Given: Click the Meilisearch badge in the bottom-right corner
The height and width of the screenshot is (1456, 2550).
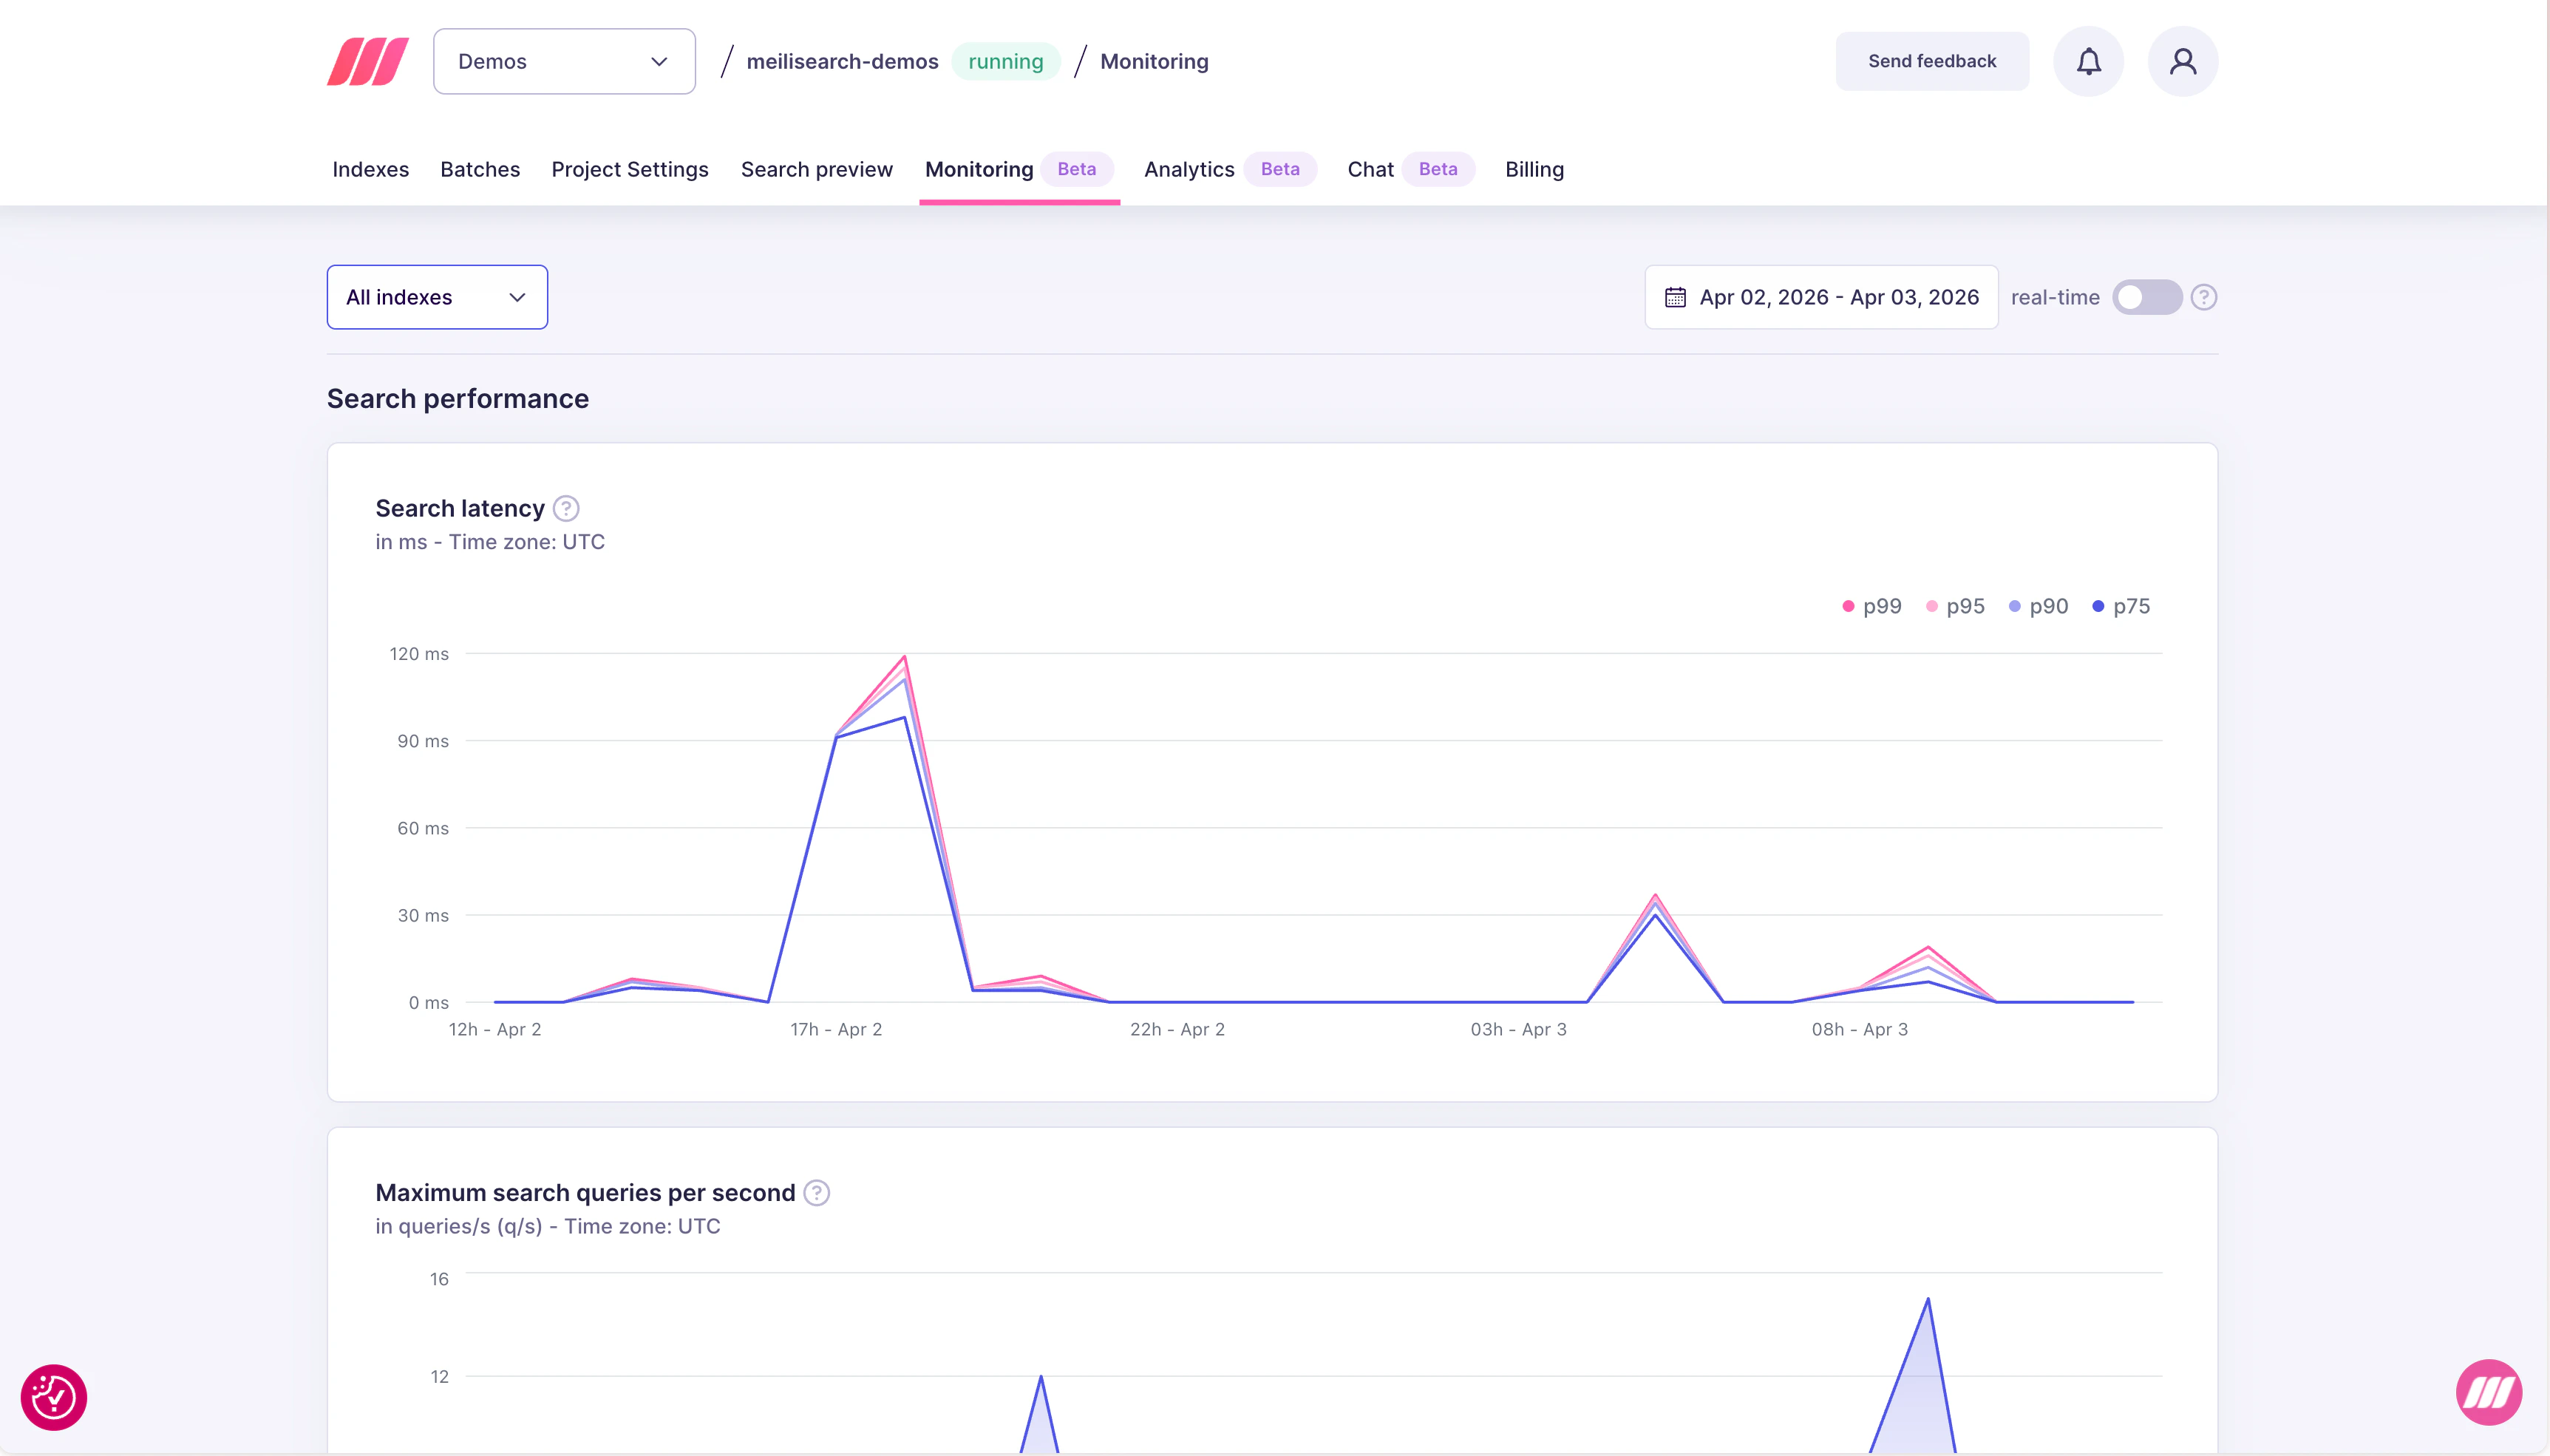Looking at the screenshot, I should click(2487, 1391).
